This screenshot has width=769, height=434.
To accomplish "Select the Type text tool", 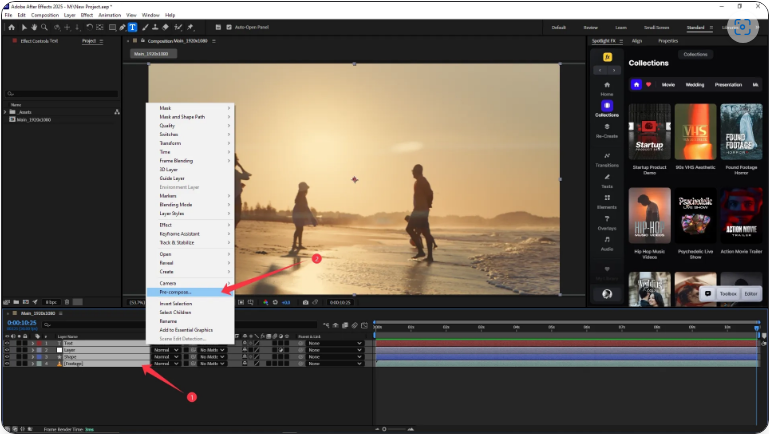I will (x=132, y=27).
